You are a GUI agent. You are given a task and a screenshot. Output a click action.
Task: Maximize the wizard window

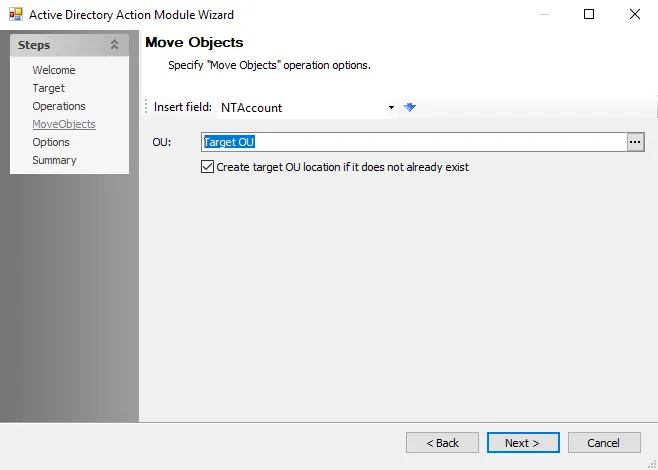click(x=589, y=14)
